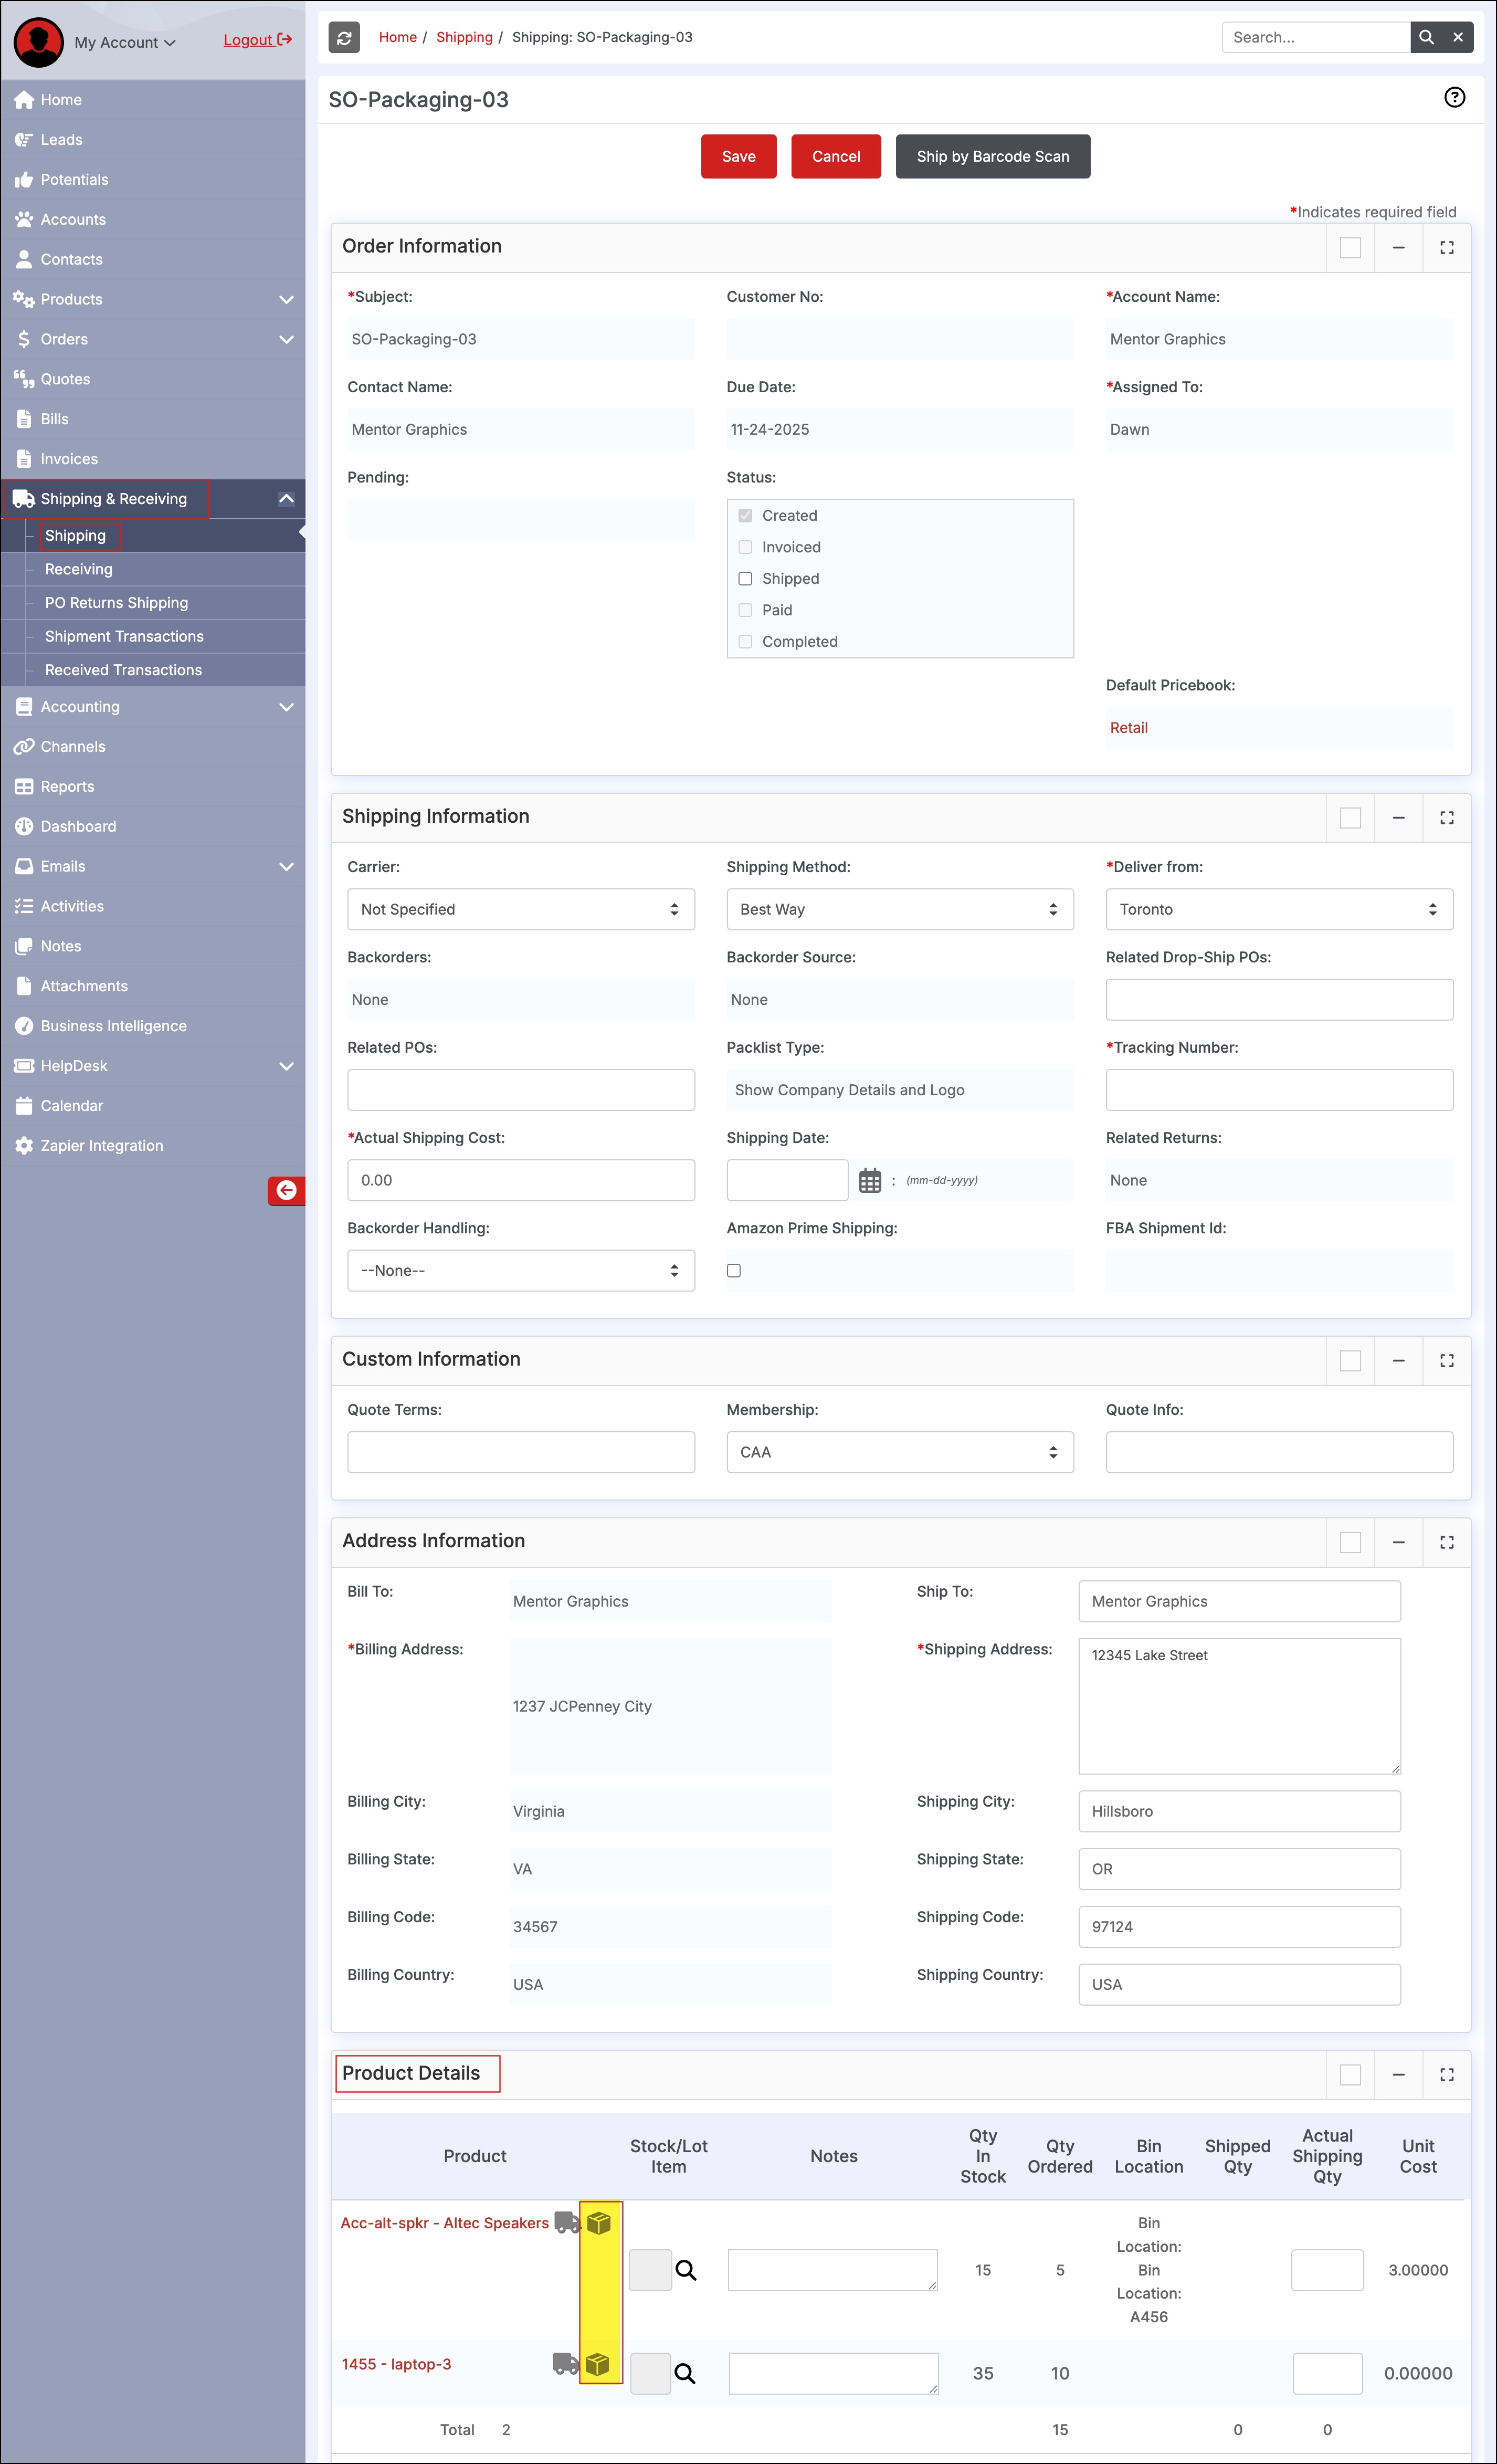Open Shipment Transactions in sidebar
The height and width of the screenshot is (2464, 1497).
pos(124,636)
